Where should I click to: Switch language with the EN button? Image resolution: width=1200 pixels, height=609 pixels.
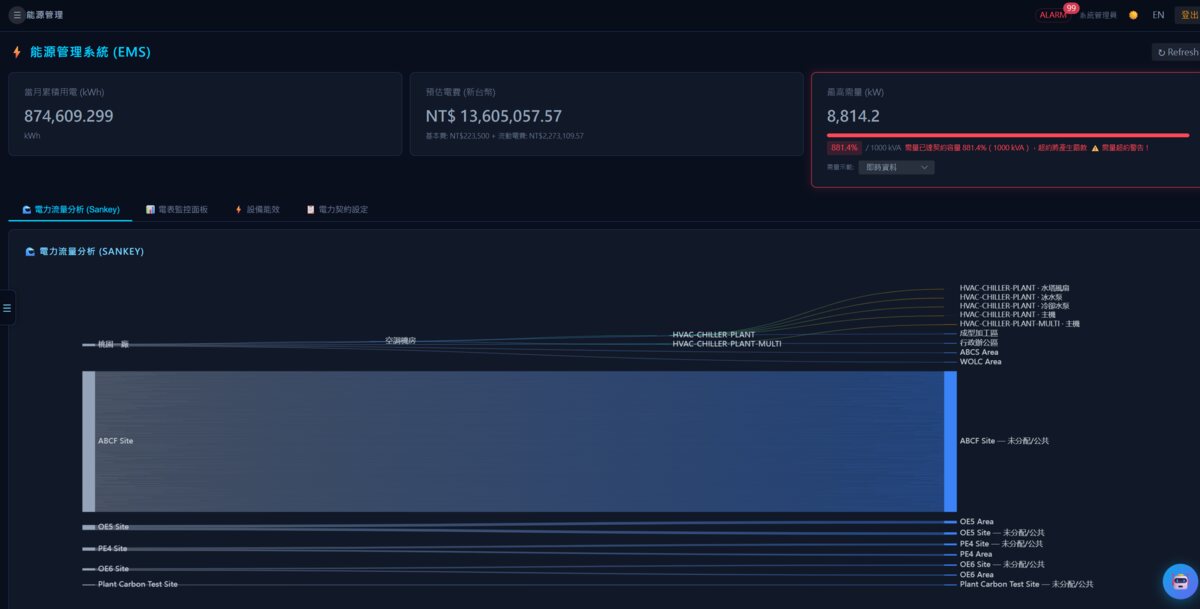pos(1158,15)
